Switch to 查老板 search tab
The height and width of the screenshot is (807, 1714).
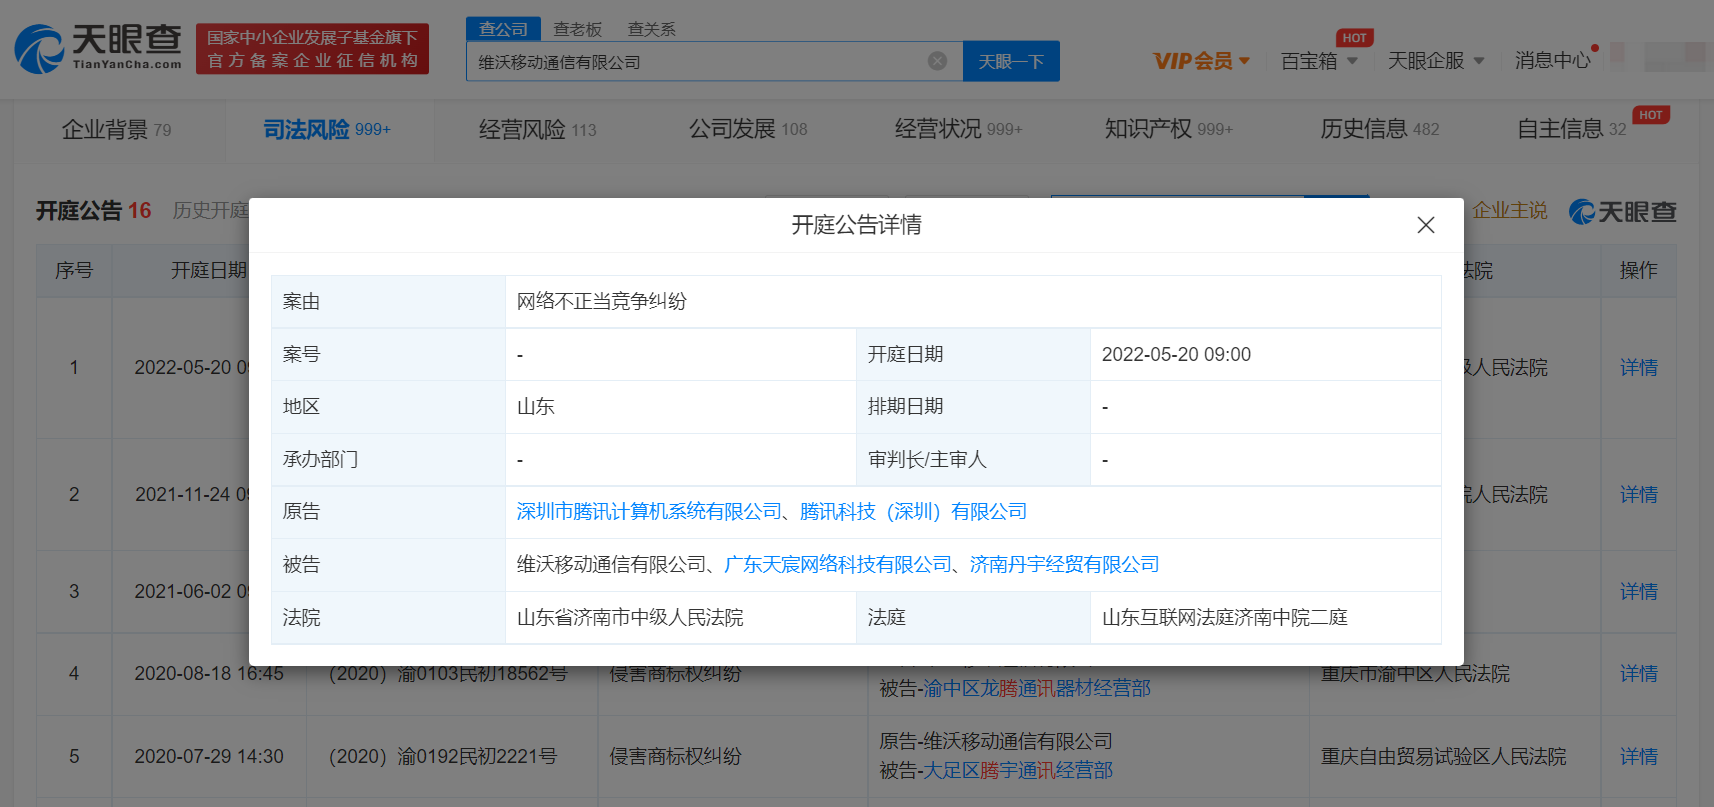(578, 29)
